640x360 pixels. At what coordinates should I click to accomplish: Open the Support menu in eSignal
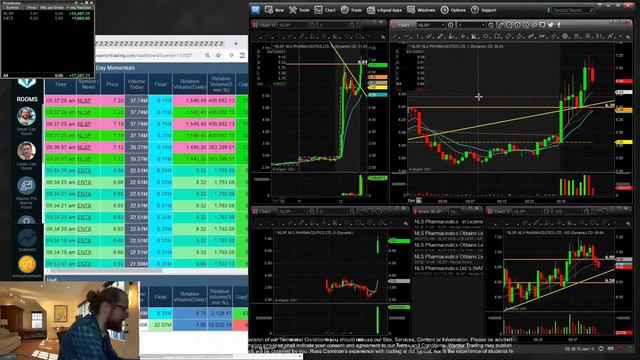[484, 10]
